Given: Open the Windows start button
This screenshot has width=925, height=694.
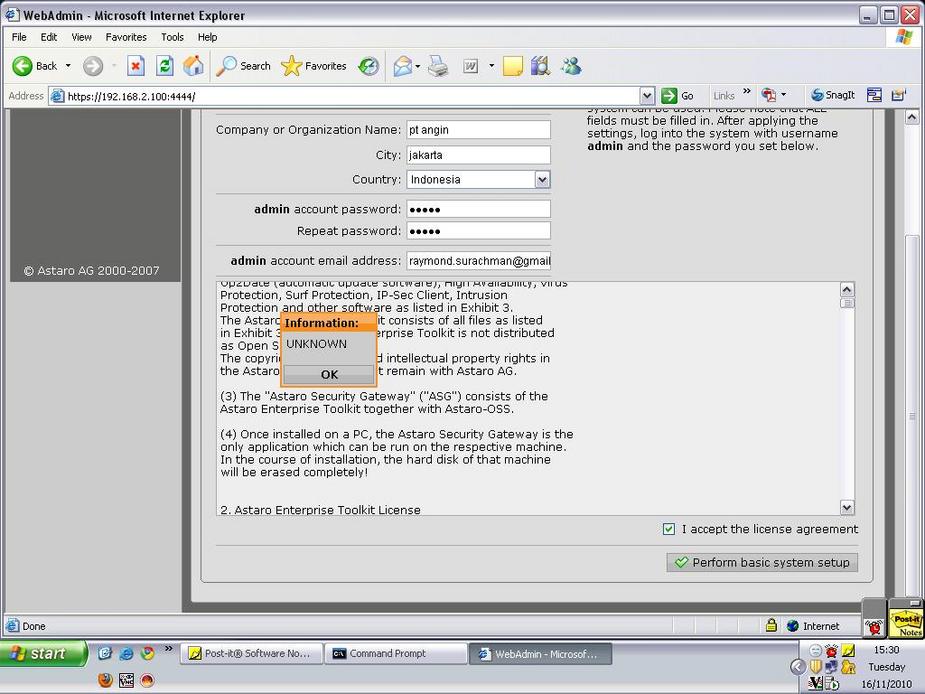Looking at the screenshot, I should (x=43, y=654).
